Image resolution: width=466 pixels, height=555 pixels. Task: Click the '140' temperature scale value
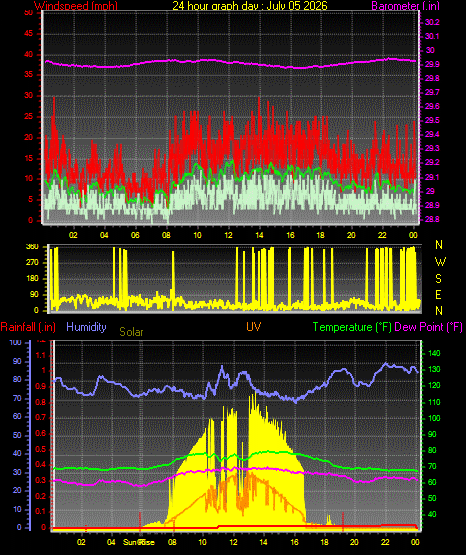coord(434,353)
